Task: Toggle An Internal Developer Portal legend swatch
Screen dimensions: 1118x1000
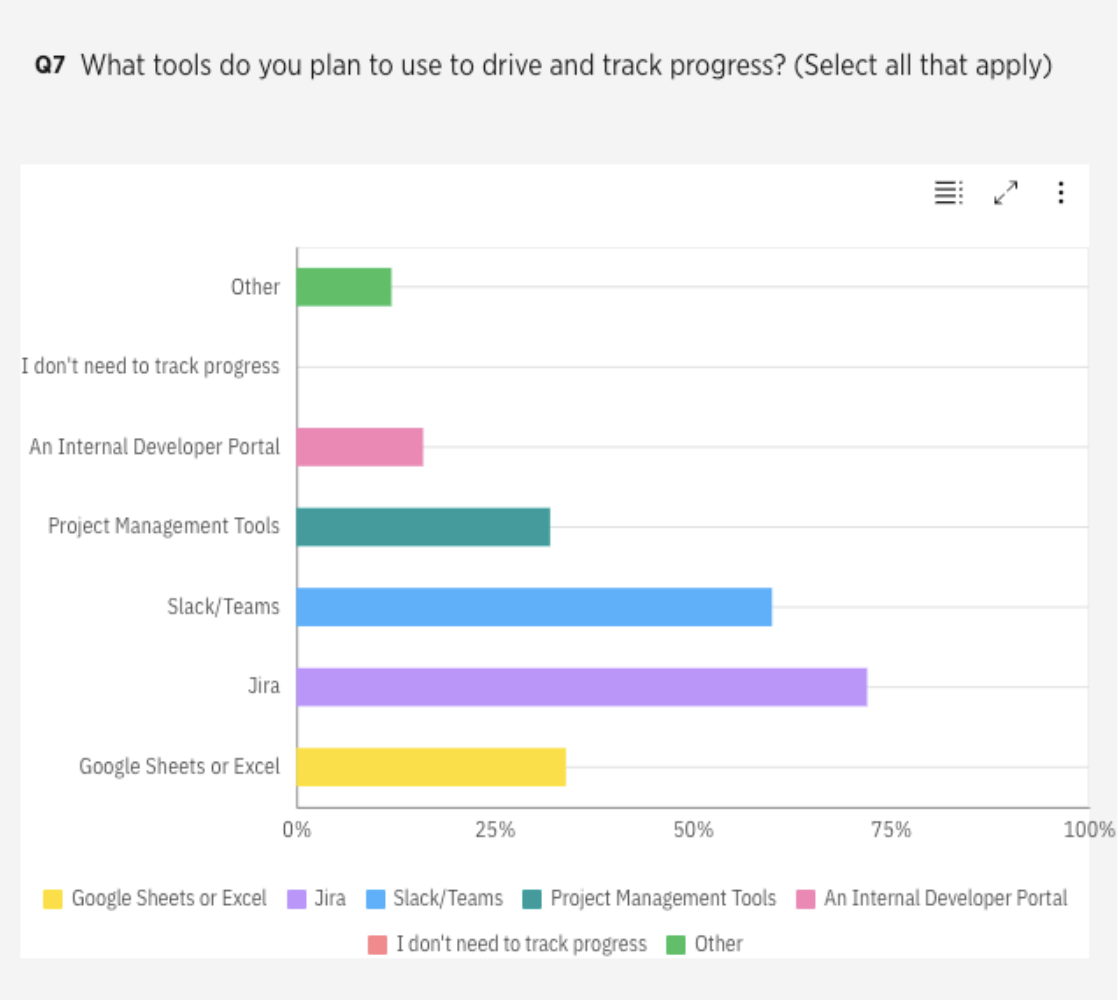Action: pos(806,899)
